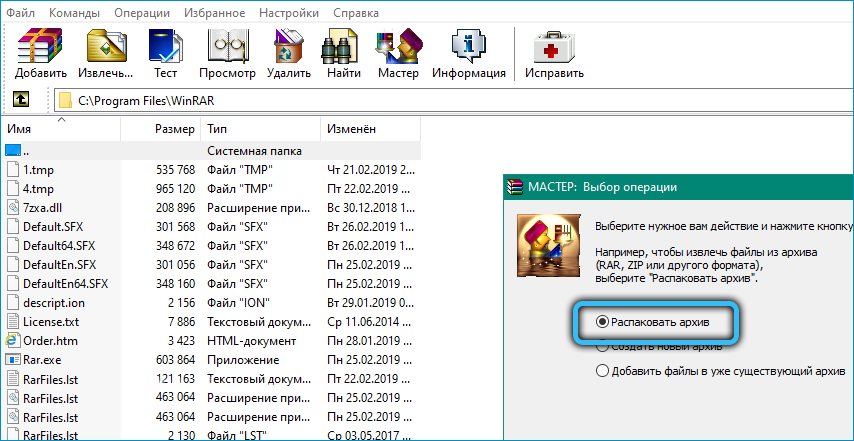Select the Rar.exe application icon
854x441 pixels.
point(13,360)
